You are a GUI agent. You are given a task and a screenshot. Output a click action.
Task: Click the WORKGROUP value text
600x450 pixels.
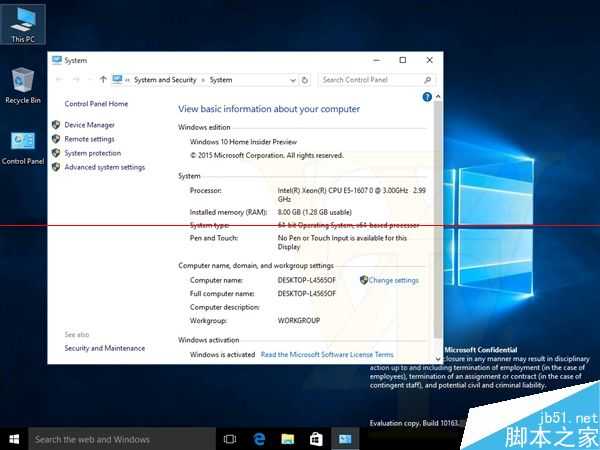pos(299,320)
